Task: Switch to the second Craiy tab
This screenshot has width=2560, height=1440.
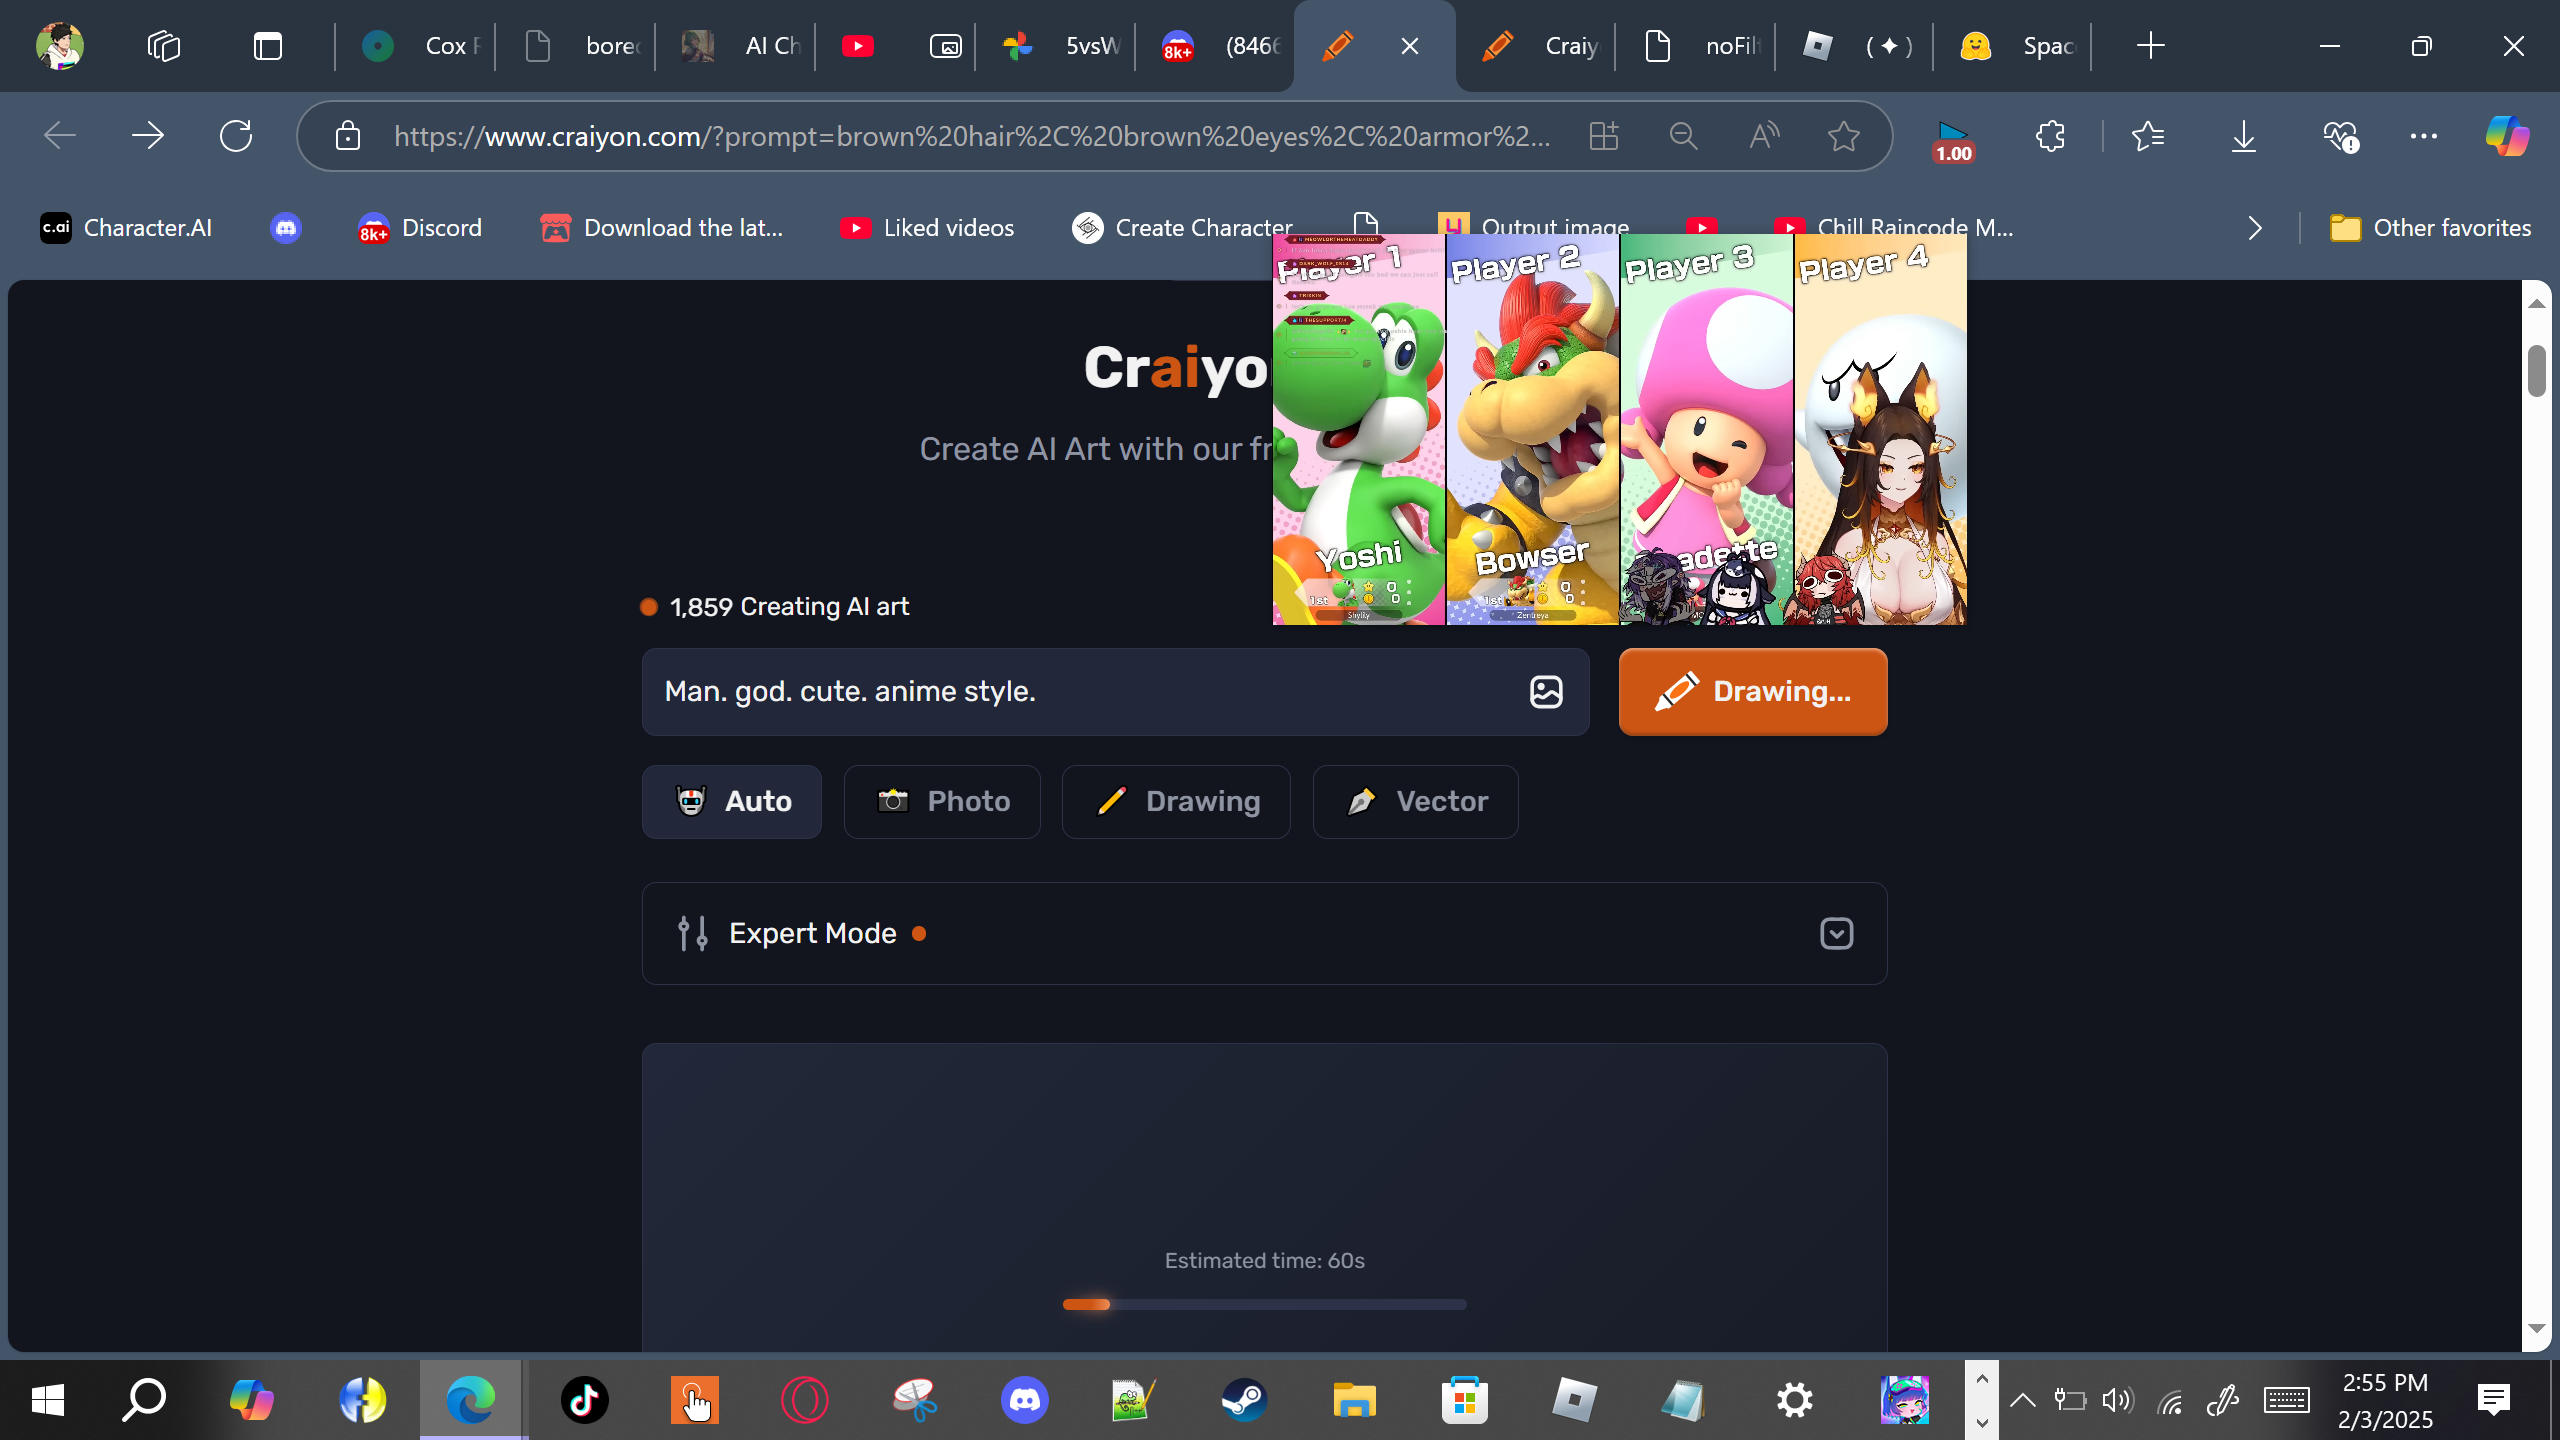Action: (x=1536, y=46)
